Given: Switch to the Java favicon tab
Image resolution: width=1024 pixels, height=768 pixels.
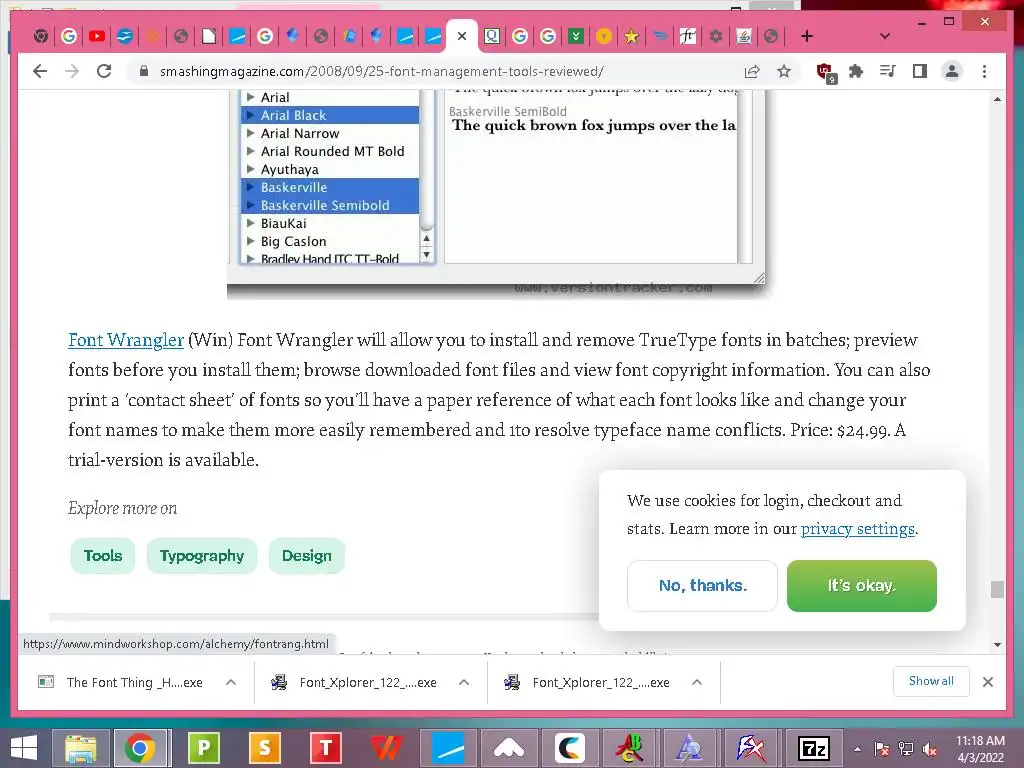Looking at the screenshot, I should coord(743,36).
